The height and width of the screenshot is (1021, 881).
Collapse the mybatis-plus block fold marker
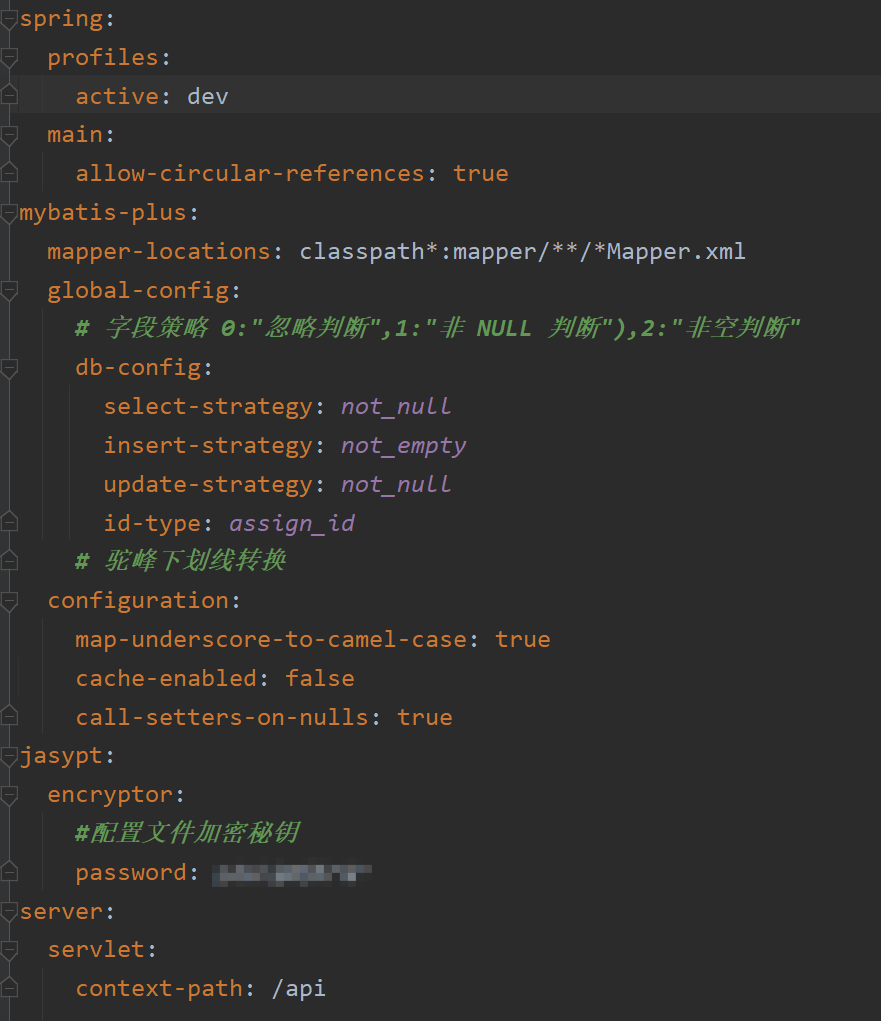click(x=9, y=213)
